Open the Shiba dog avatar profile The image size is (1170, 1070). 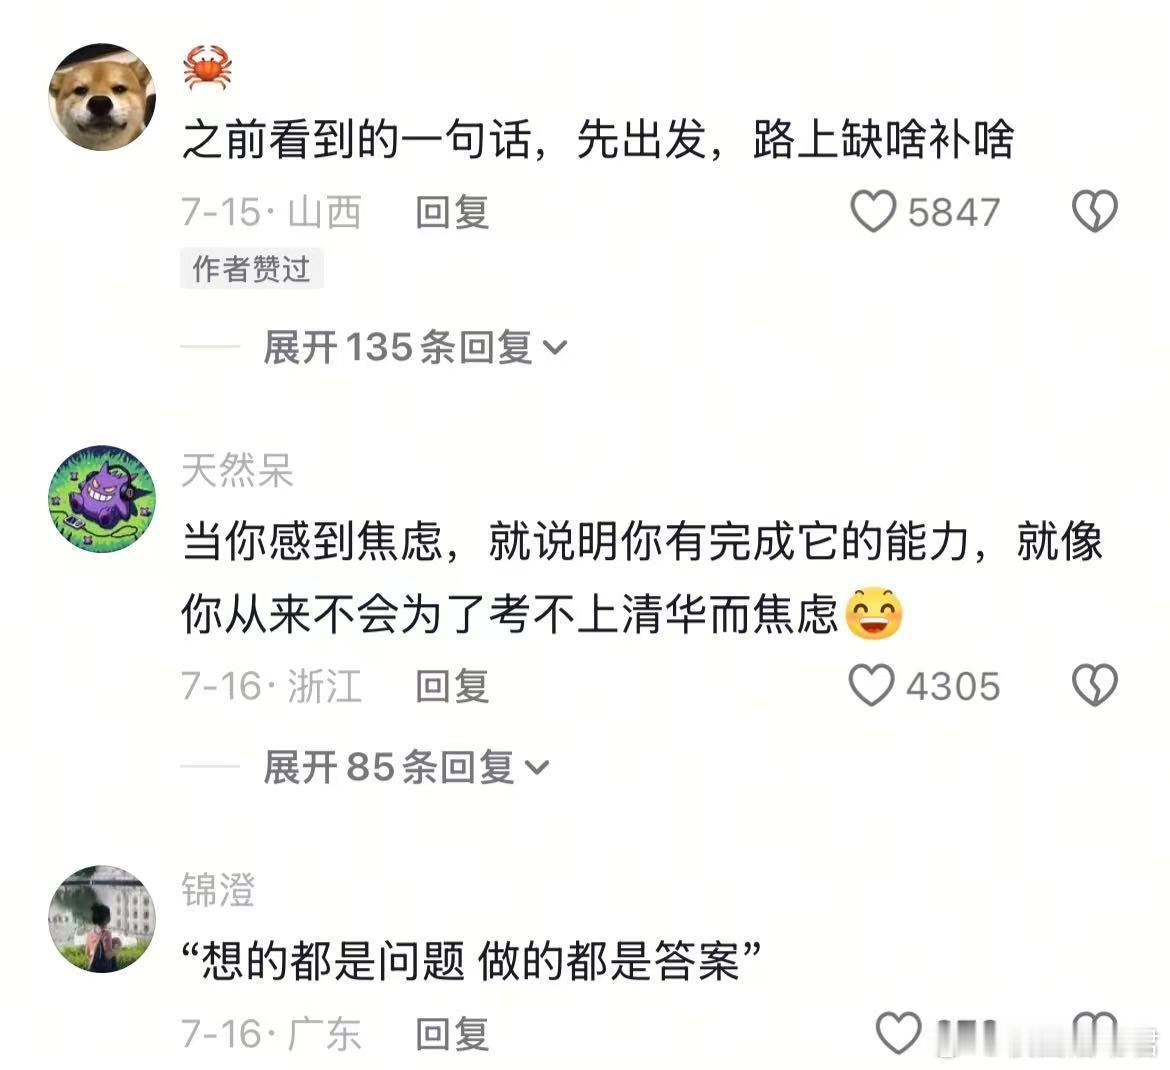(102, 97)
